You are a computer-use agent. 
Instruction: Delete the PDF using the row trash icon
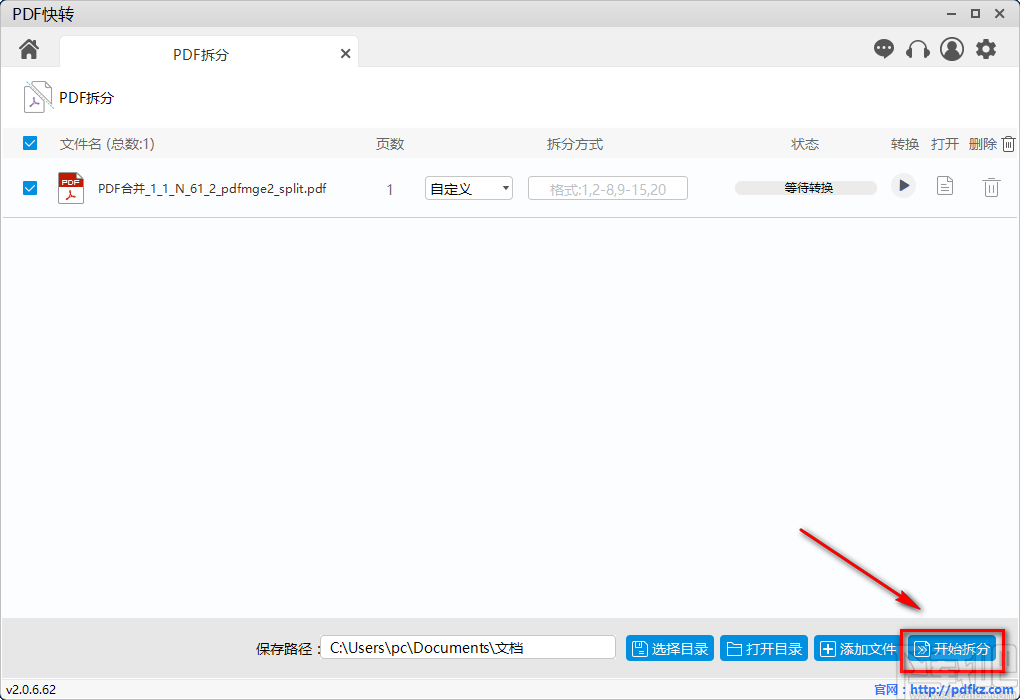(991, 186)
